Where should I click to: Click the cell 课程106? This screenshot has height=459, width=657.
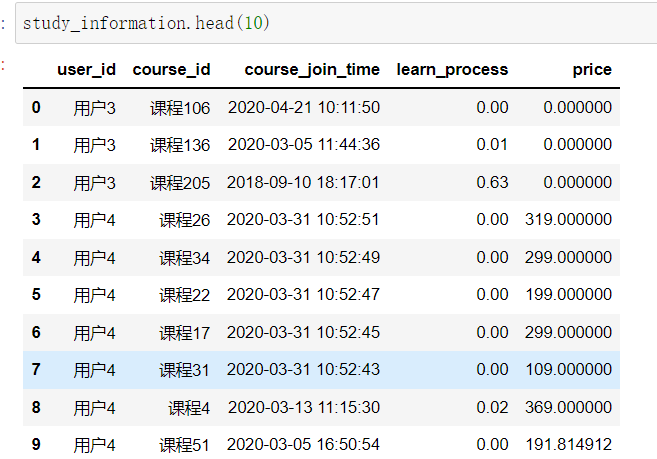pyautogui.click(x=180, y=108)
